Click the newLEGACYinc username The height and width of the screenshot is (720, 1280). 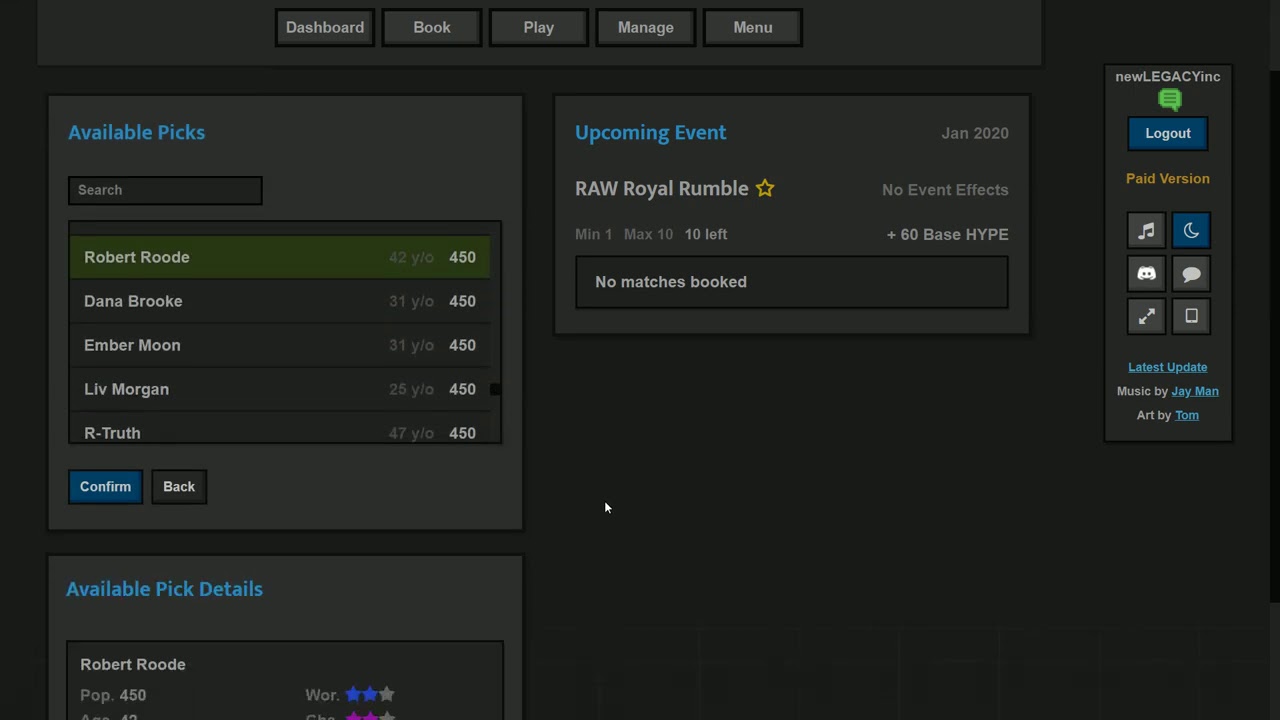pos(1168,76)
